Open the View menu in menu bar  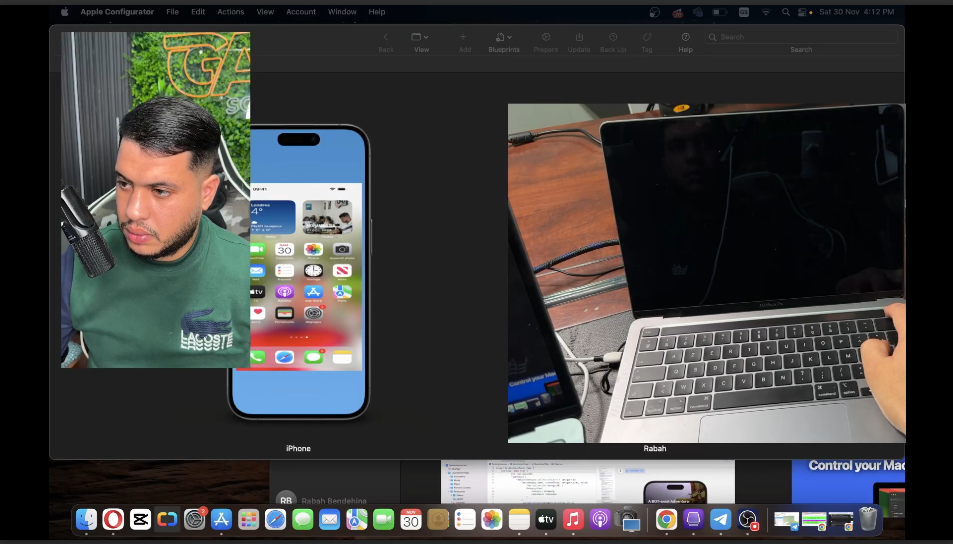coord(265,12)
